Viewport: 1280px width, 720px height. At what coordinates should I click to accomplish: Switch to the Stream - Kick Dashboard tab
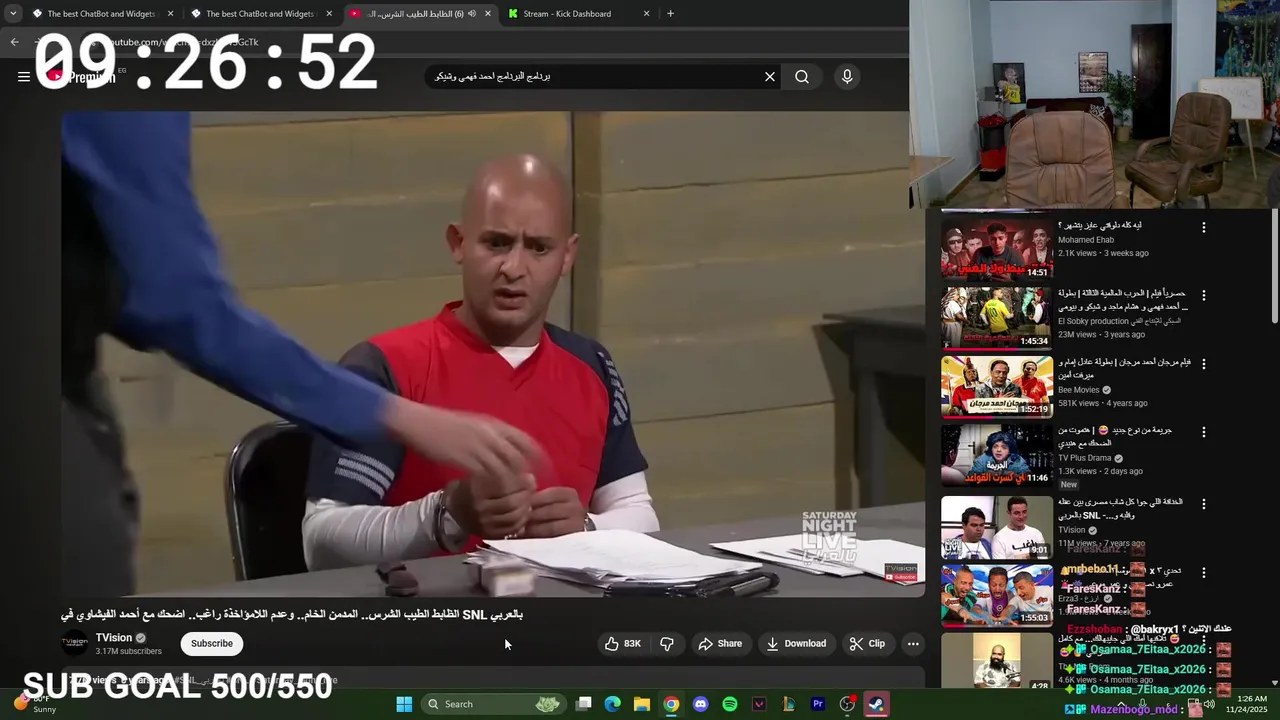point(578,14)
